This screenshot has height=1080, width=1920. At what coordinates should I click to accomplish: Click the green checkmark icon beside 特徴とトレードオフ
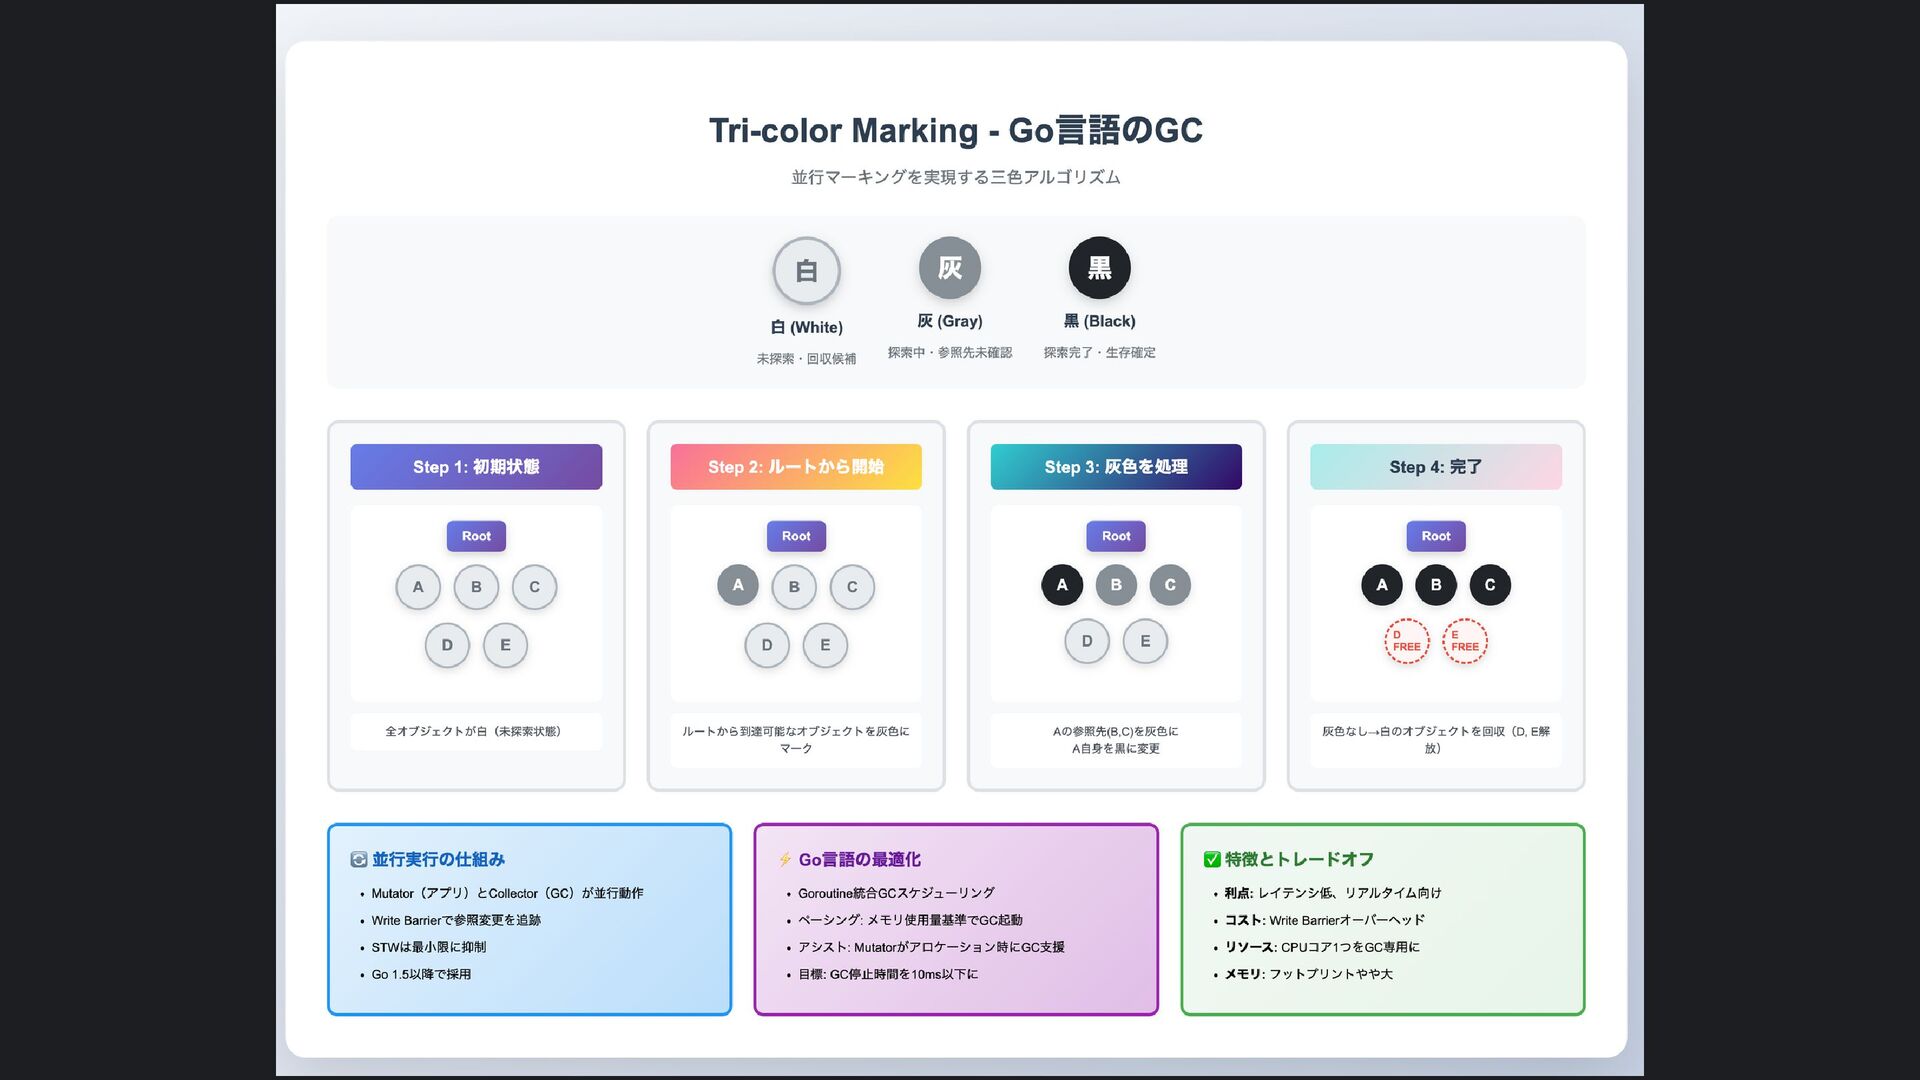(1212, 859)
